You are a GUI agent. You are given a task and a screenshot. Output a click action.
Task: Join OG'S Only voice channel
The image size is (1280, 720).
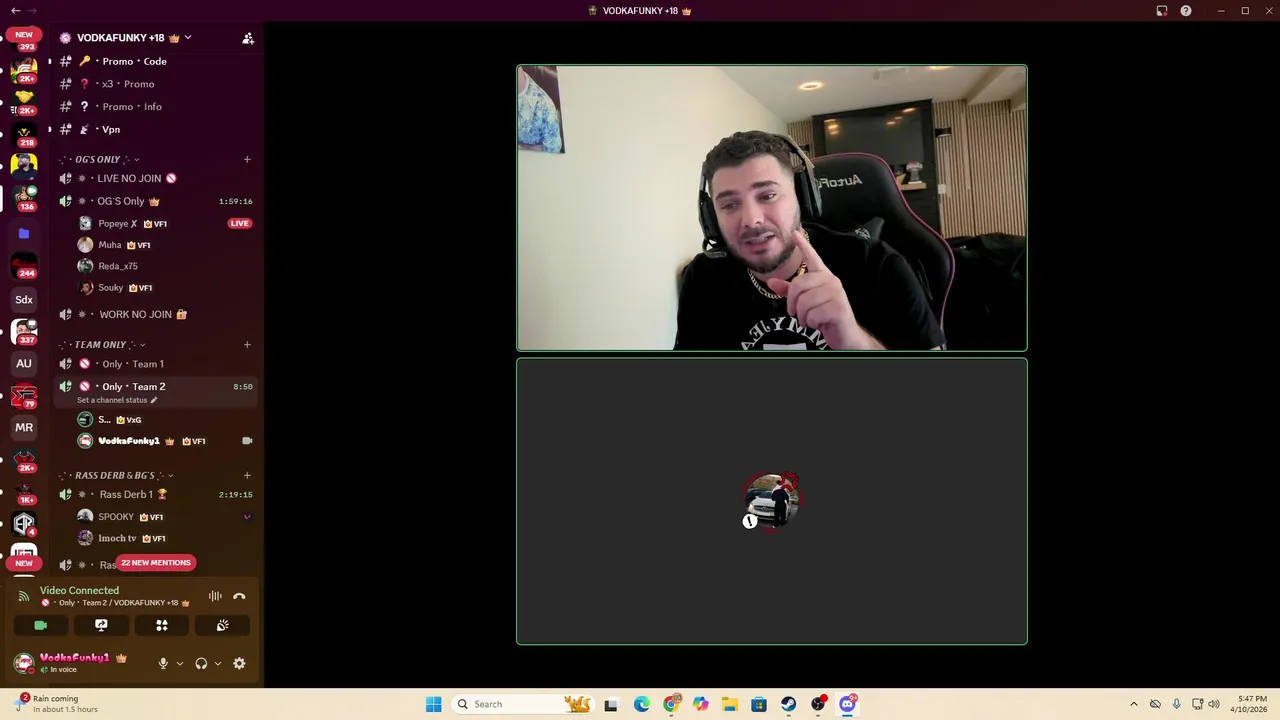[155, 201]
